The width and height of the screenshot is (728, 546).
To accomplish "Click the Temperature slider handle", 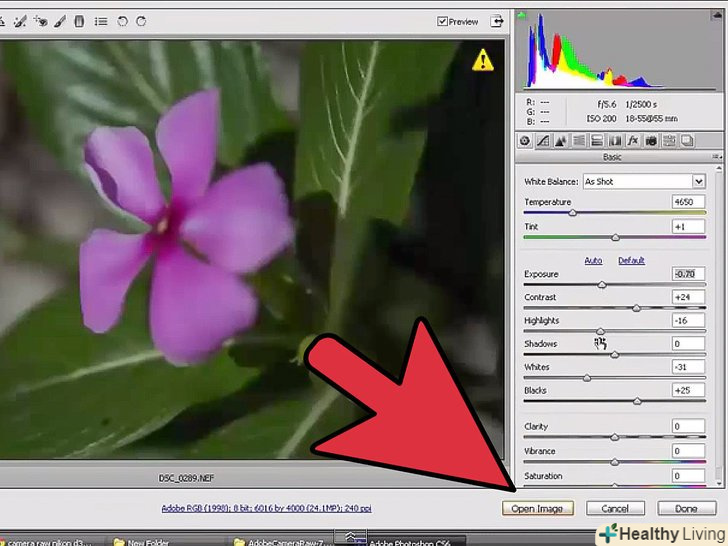I will click(x=573, y=212).
